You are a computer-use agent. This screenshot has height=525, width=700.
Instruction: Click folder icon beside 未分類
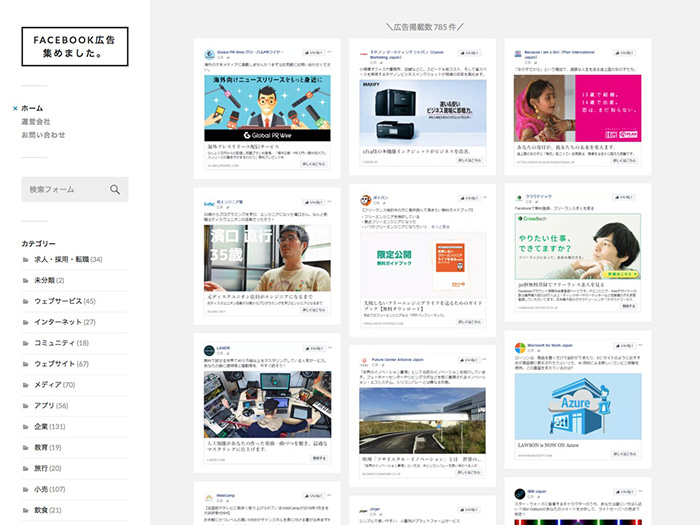pos(25,280)
